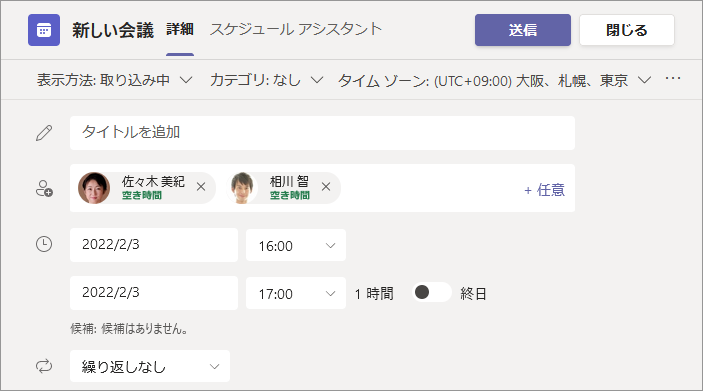Screen dimensions: 703x391
Task: Open the 16:00 start time dropdown
Action: [x=296, y=245]
